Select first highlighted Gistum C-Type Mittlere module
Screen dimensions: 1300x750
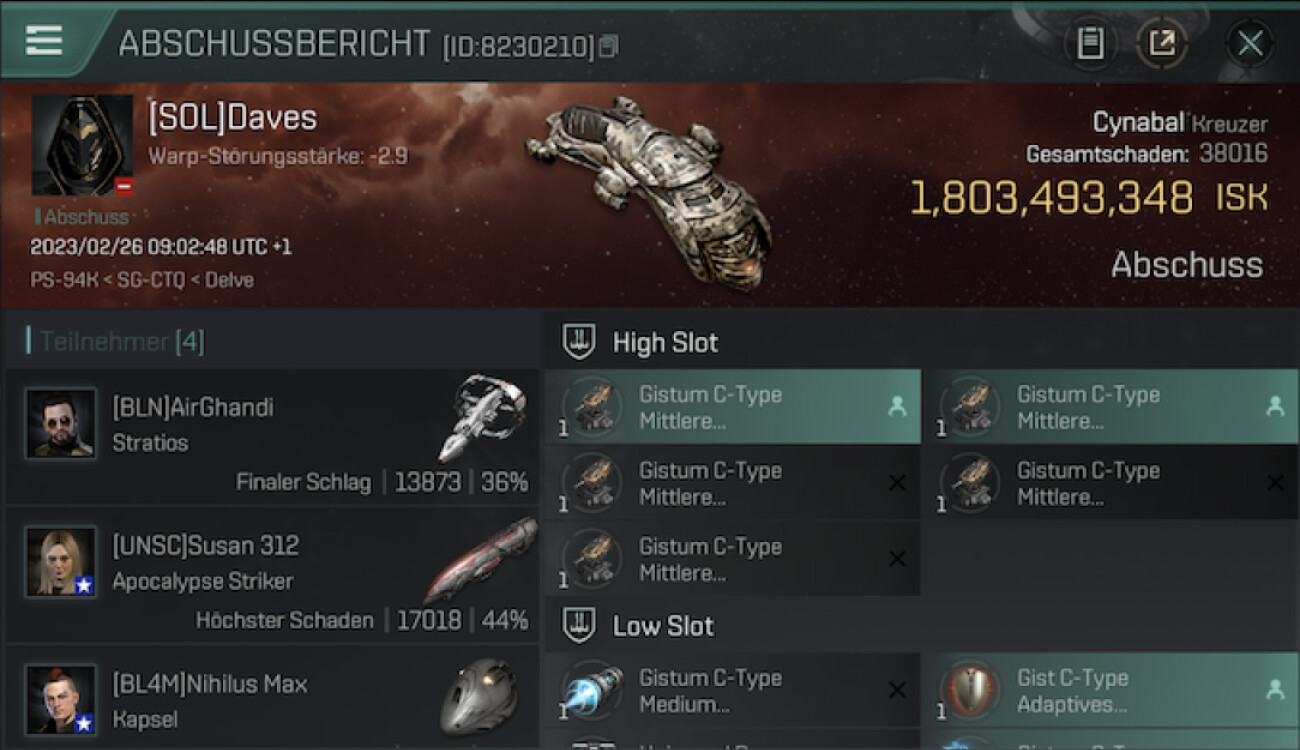coord(733,407)
